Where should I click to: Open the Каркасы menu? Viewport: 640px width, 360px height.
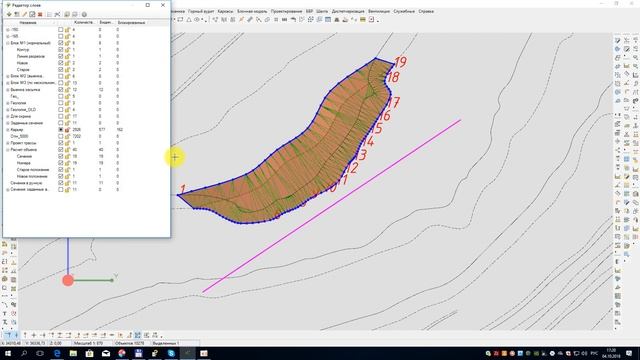225,11
